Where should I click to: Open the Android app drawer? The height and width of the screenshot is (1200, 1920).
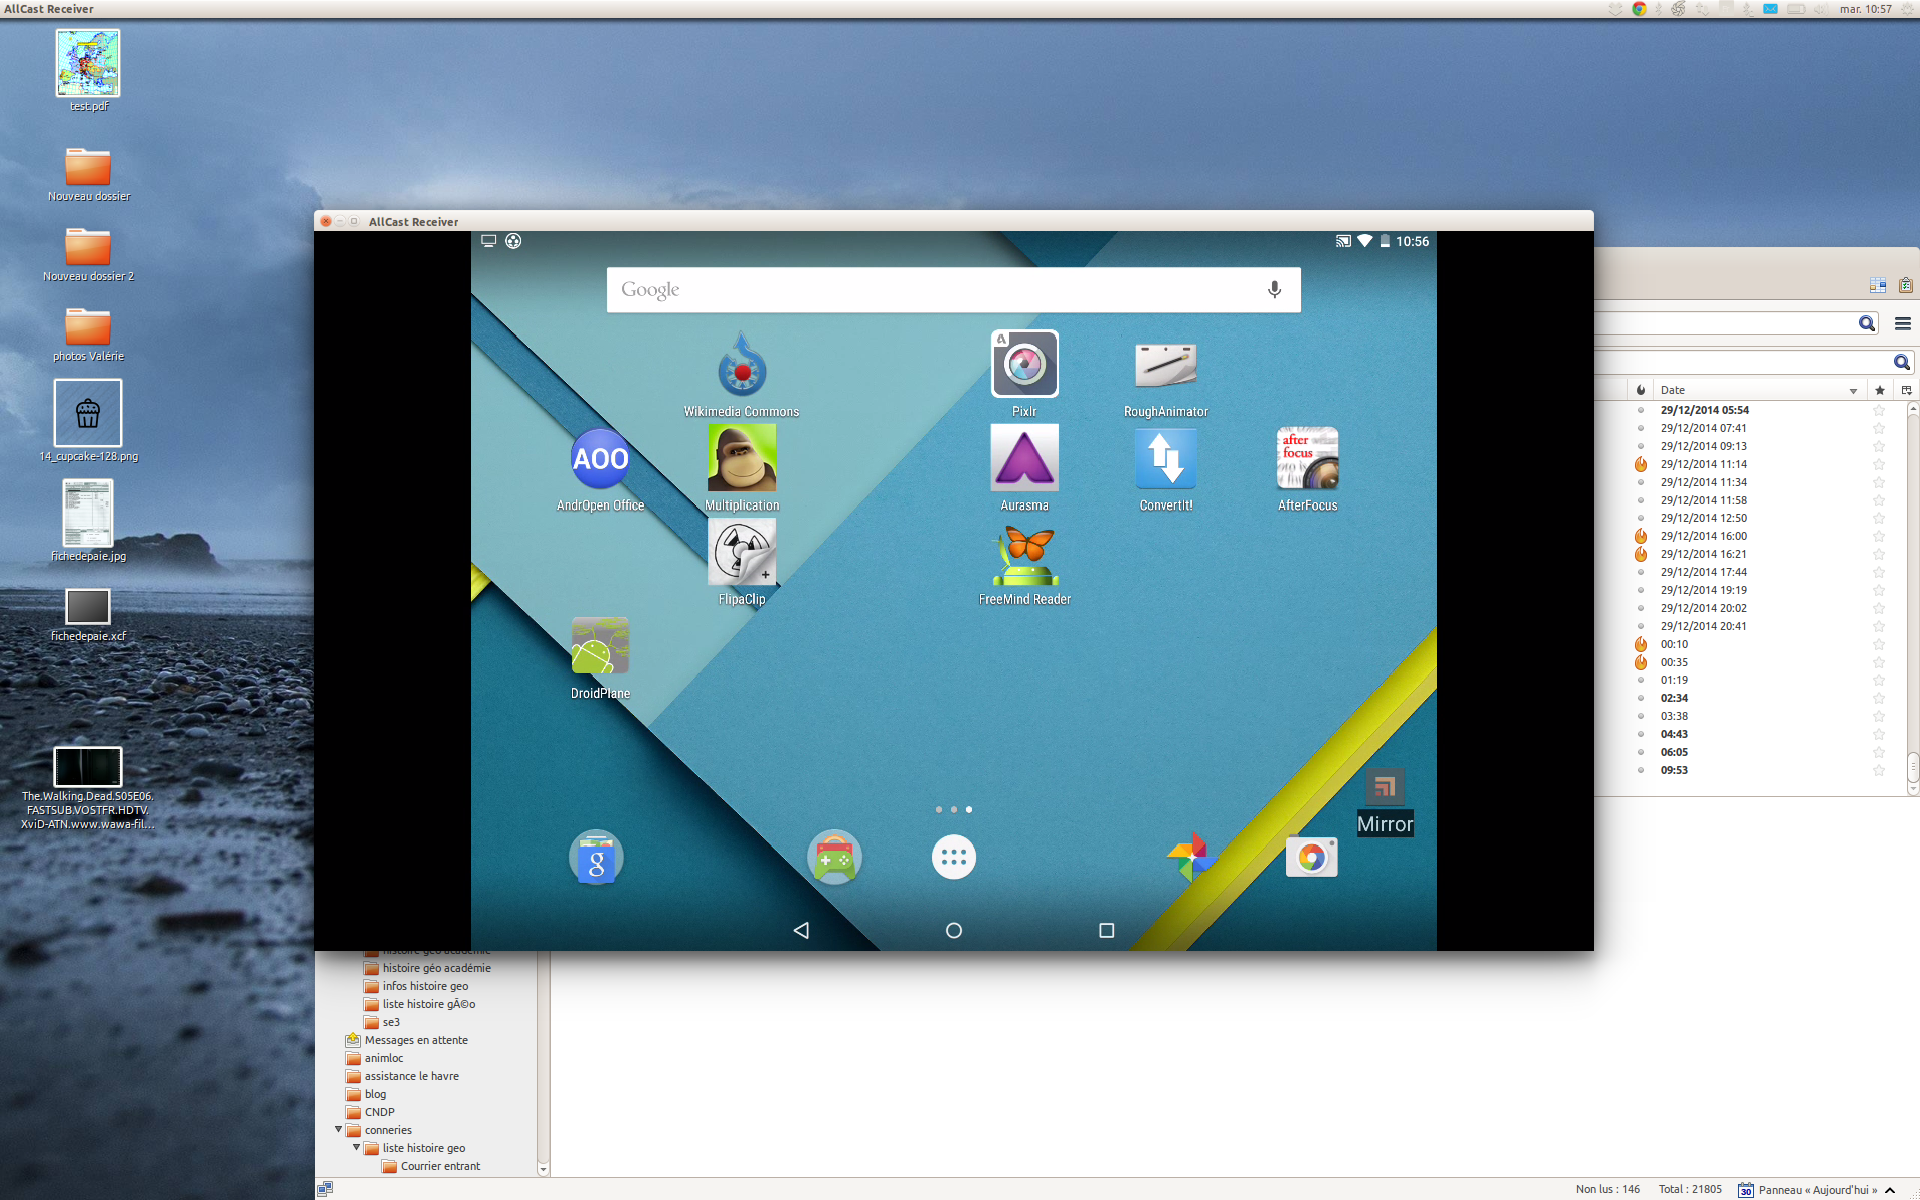[954, 858]
